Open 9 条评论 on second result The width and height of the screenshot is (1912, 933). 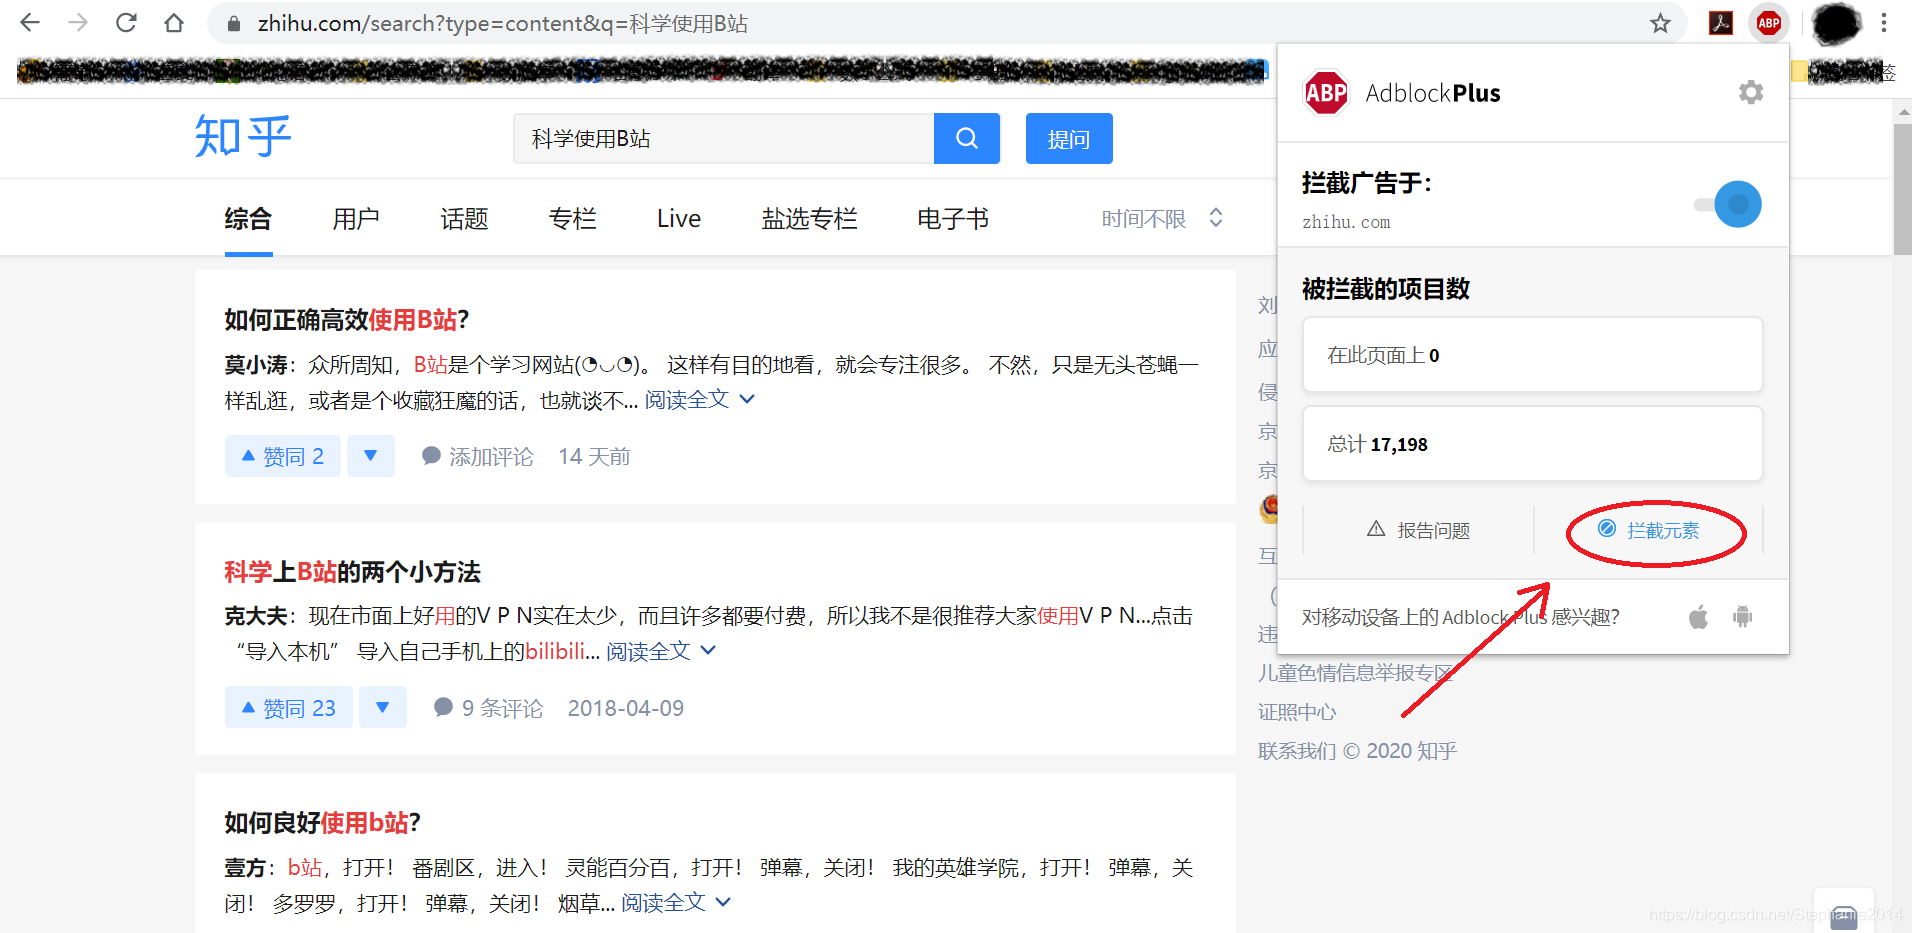489,708
